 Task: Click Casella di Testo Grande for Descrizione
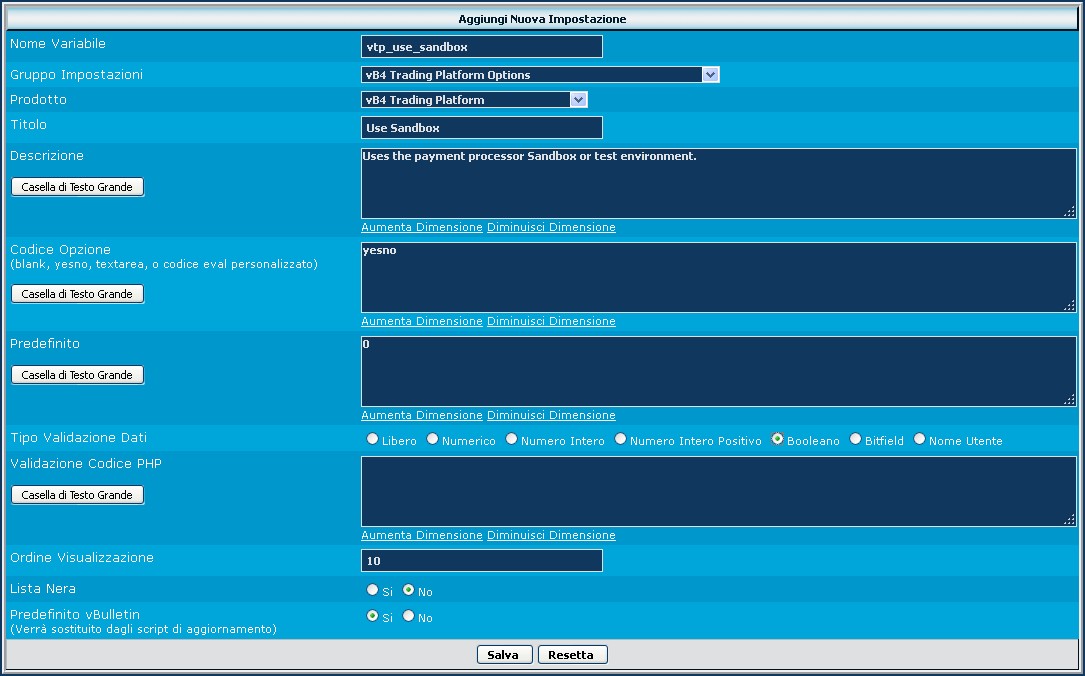coord(77,187)
